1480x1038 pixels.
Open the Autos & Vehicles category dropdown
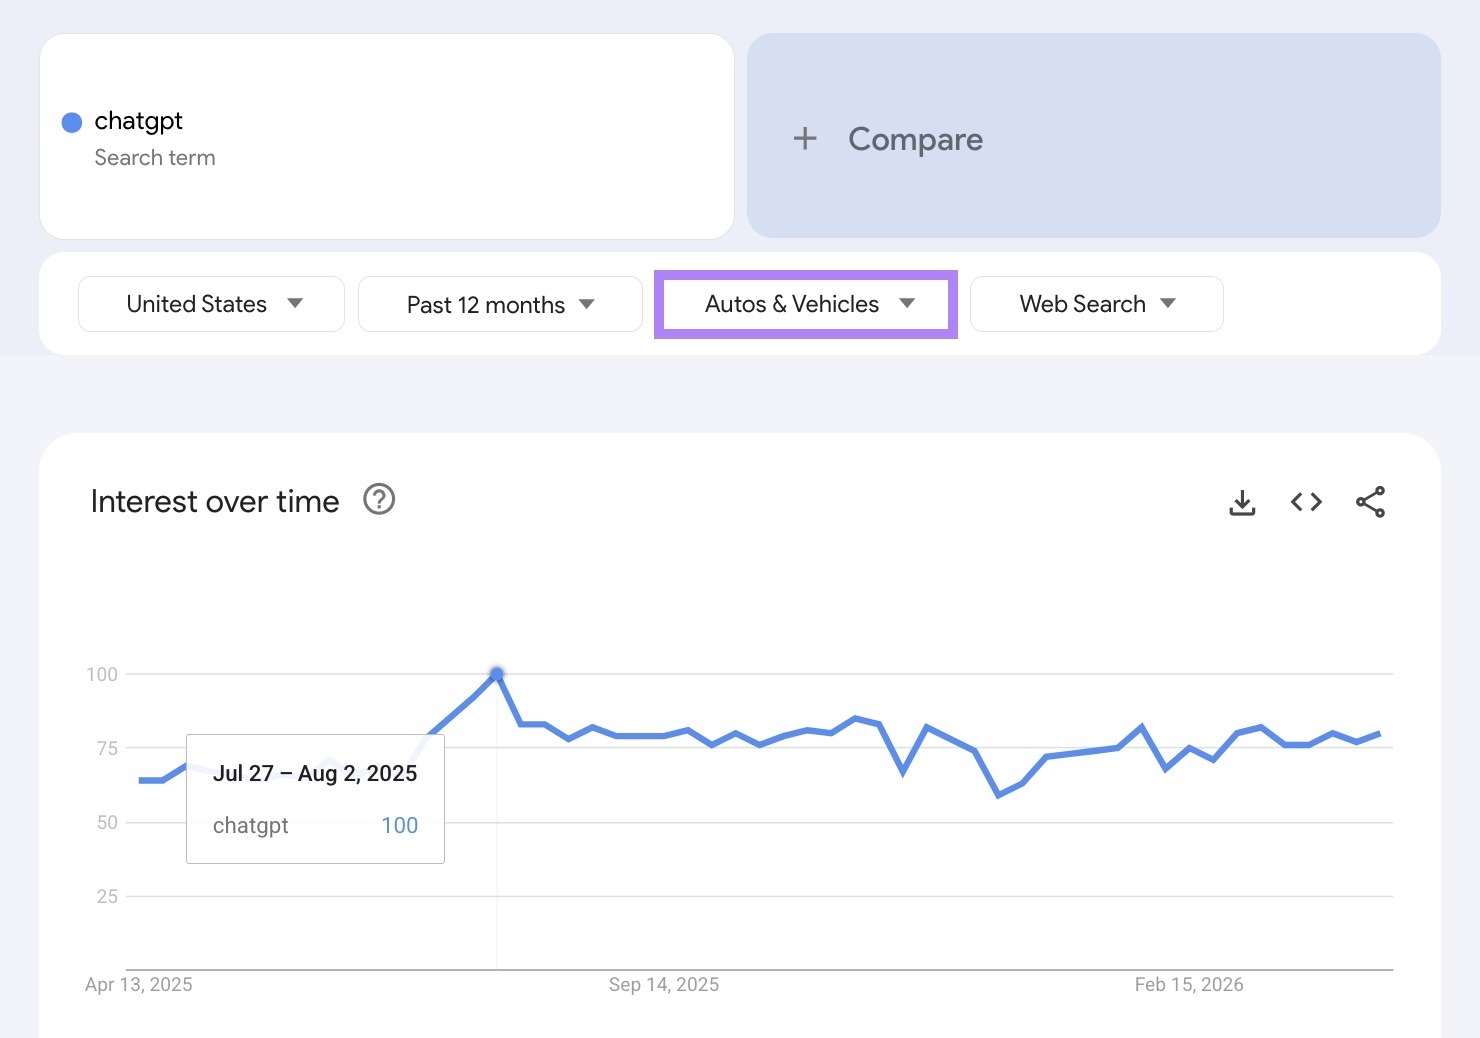coord(805,304)
